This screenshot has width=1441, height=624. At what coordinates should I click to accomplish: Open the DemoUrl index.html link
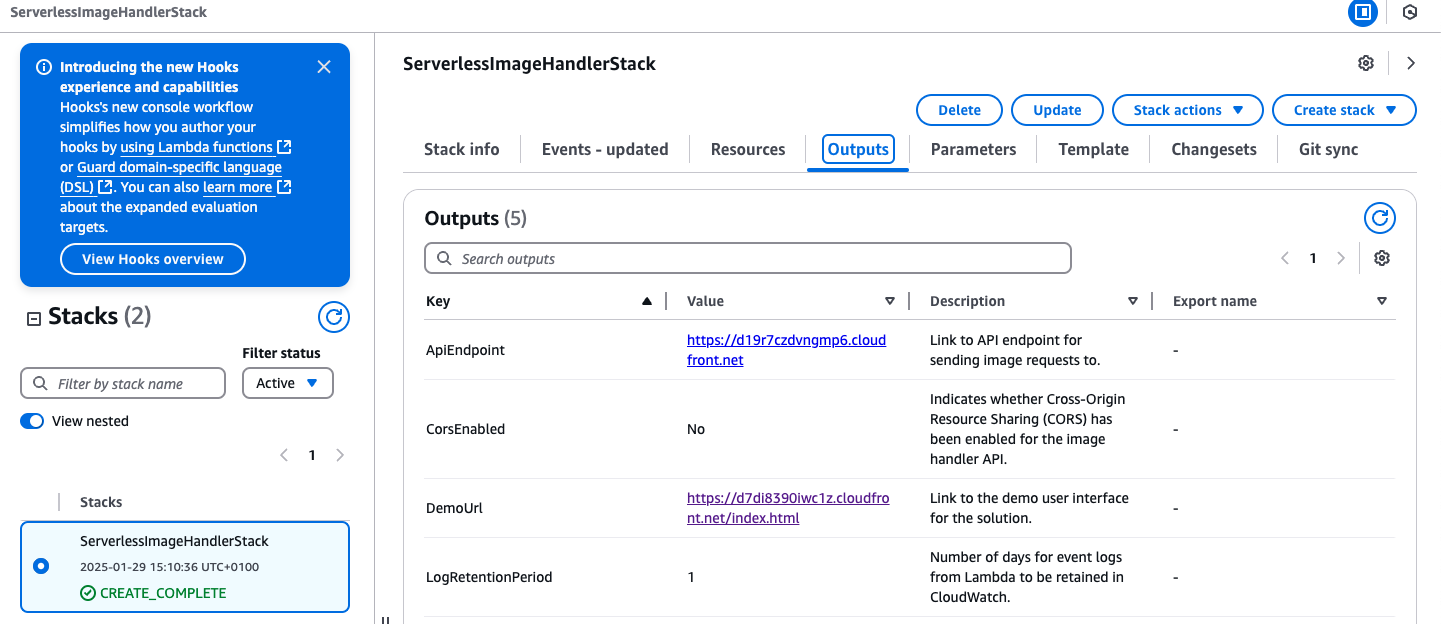click(788, 508)
